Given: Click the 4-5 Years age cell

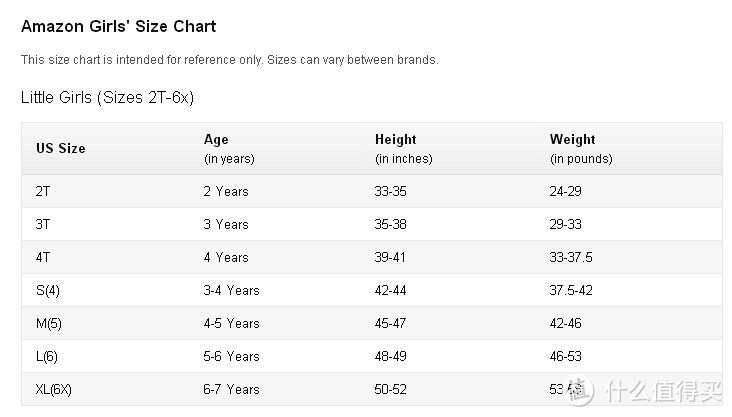Looking at the screenshot, I should pos(231,324).
